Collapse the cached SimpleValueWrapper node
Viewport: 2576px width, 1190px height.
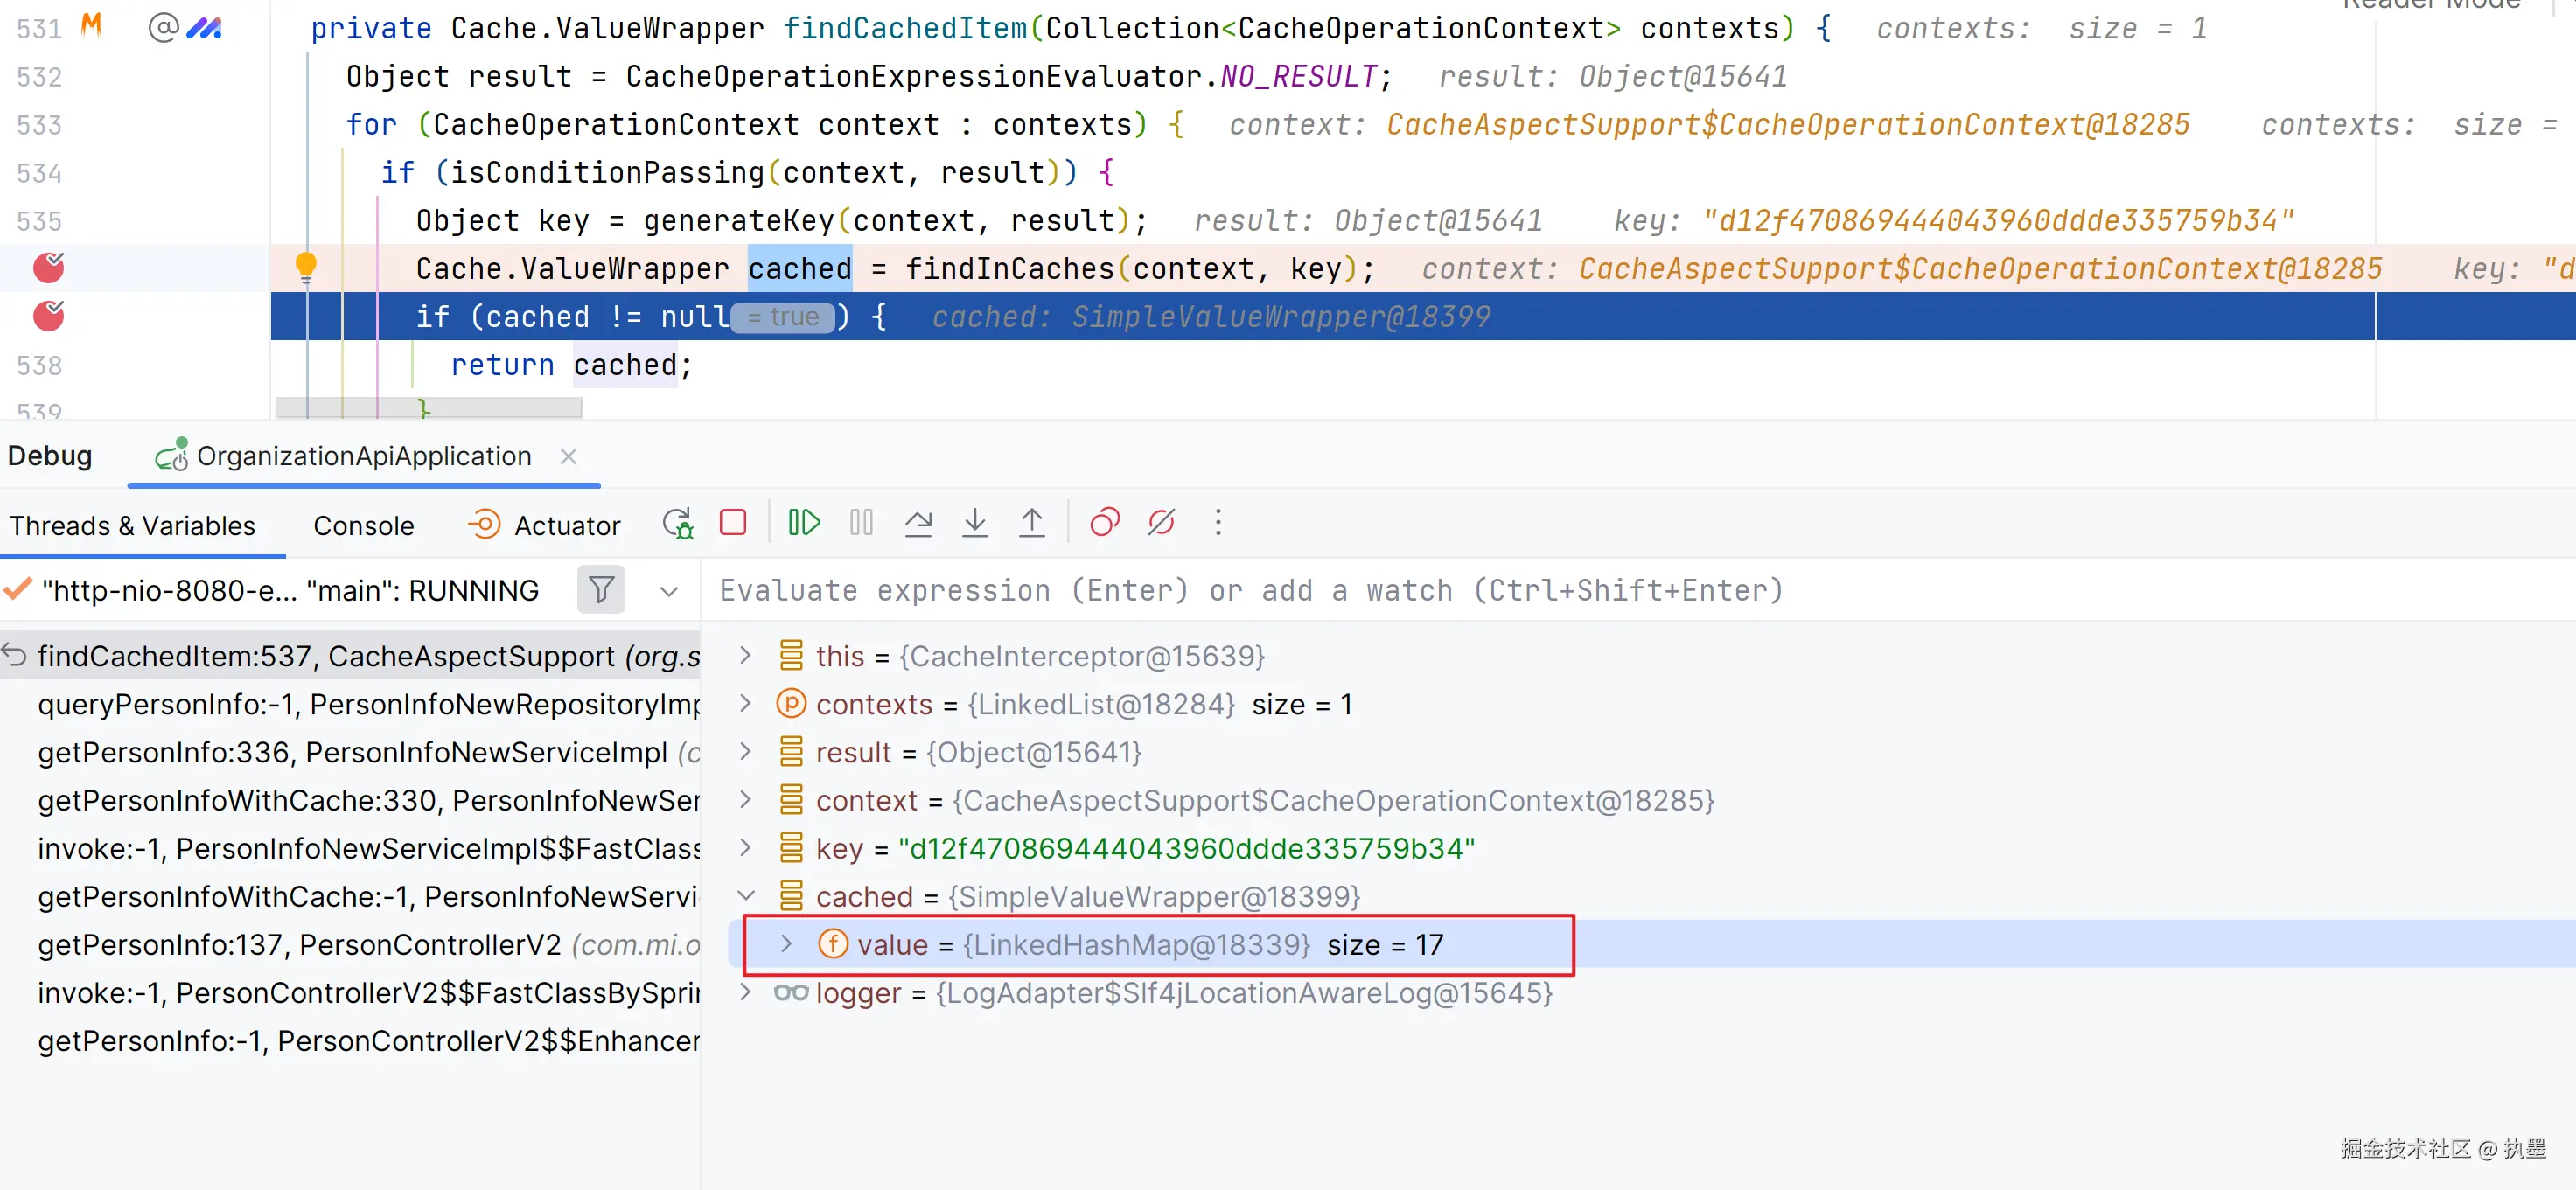746,896
